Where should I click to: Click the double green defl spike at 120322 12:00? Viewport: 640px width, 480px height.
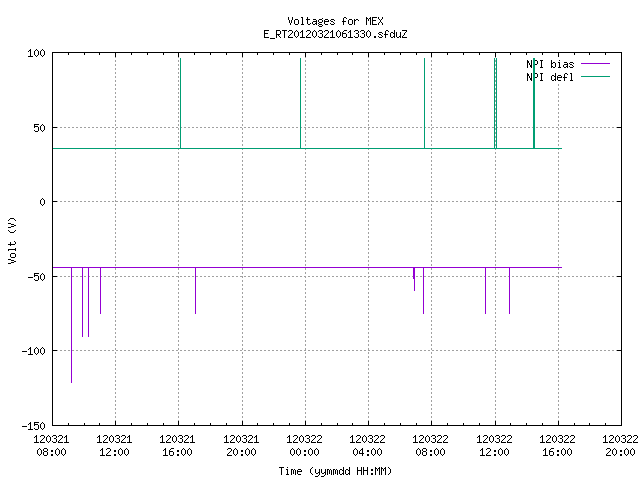(496, 103)
